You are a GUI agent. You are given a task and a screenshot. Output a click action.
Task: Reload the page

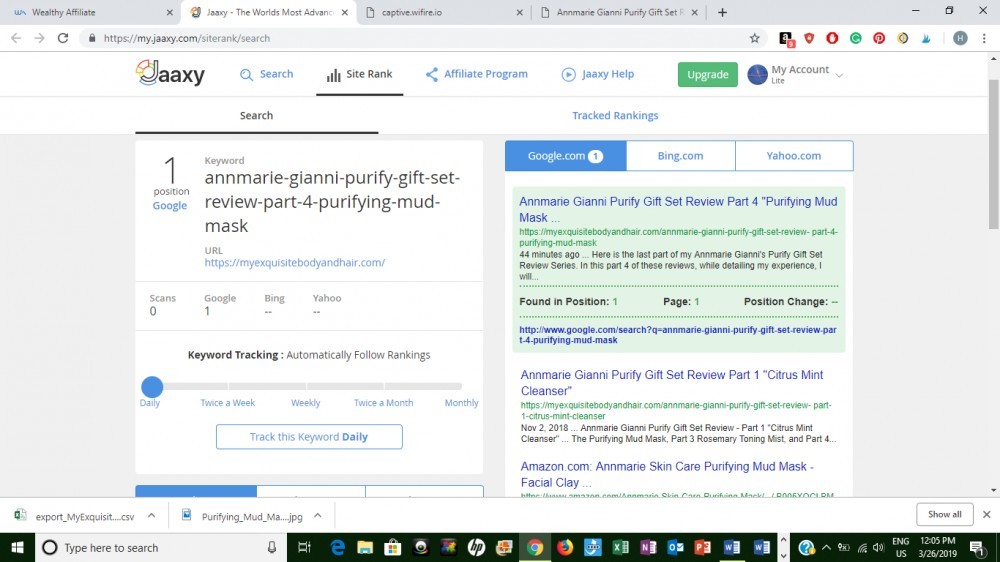[62, 38]
